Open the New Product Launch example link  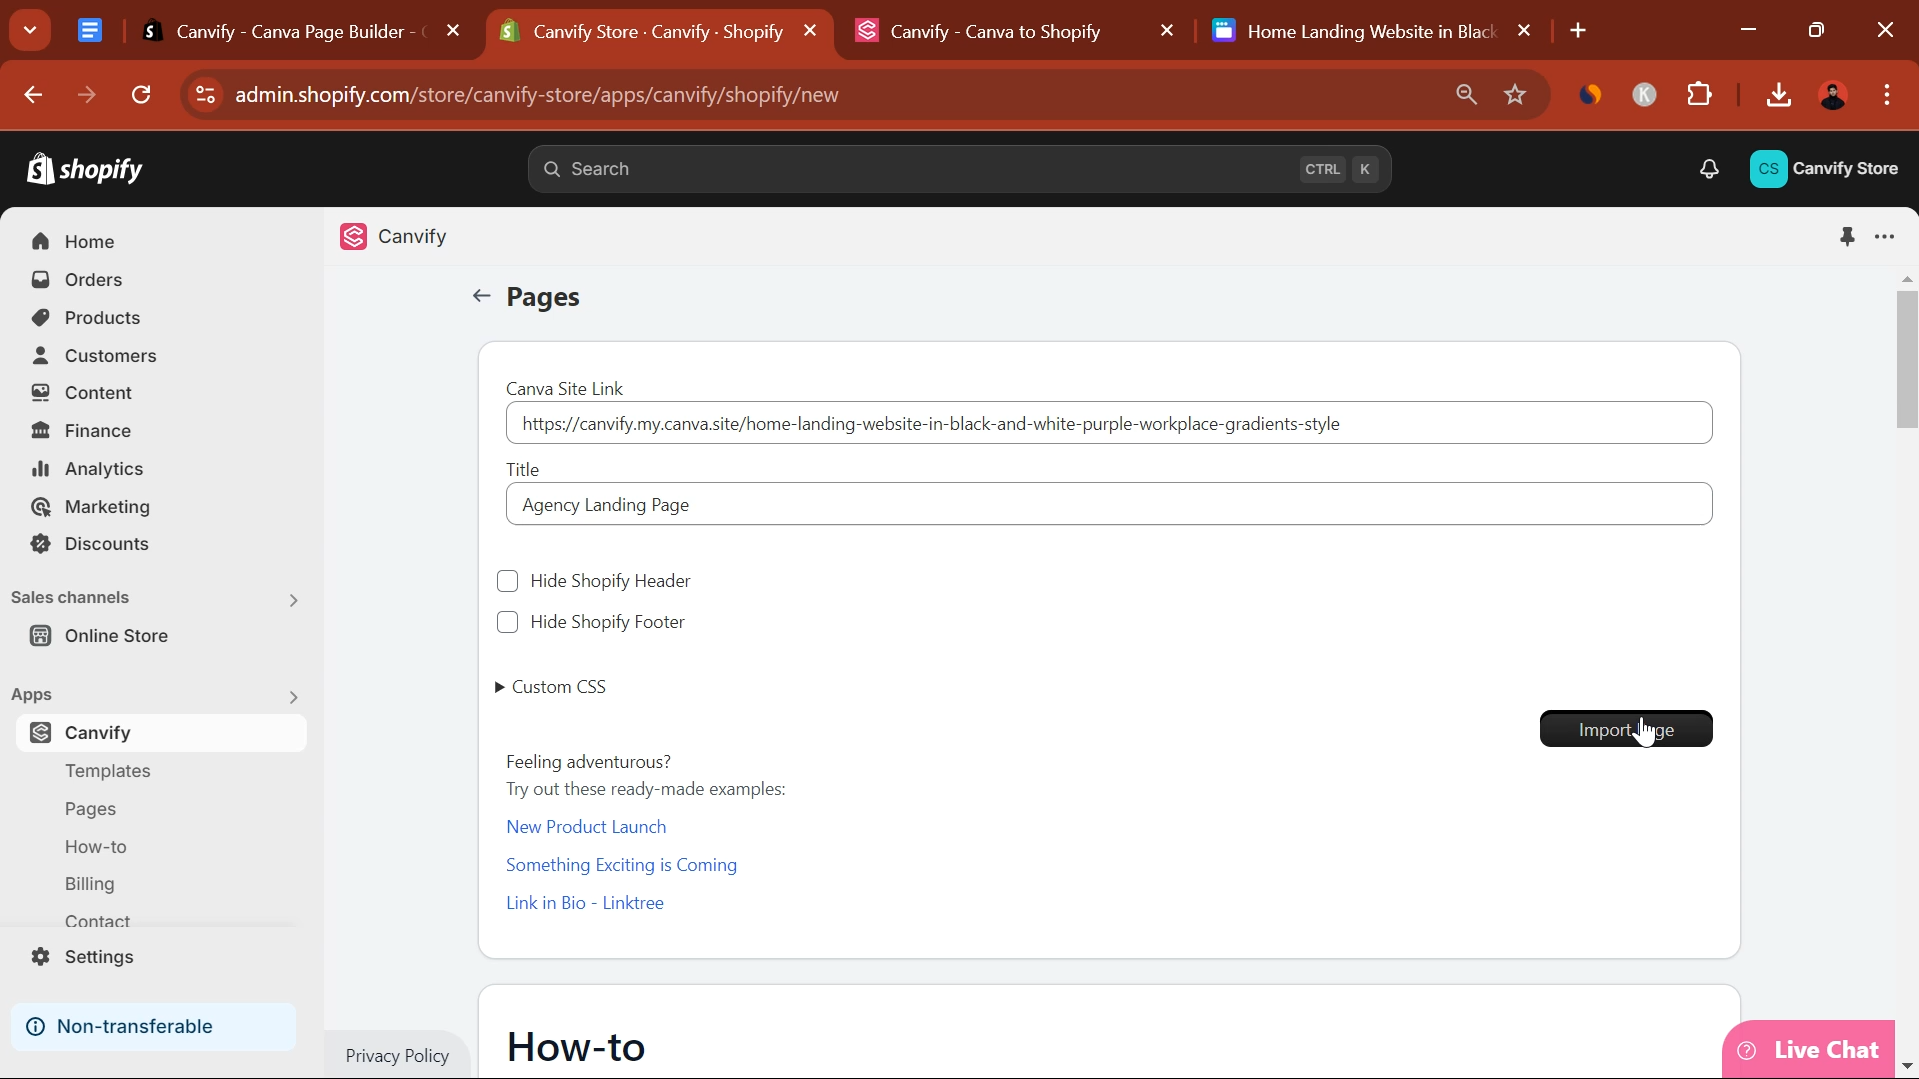586,827
